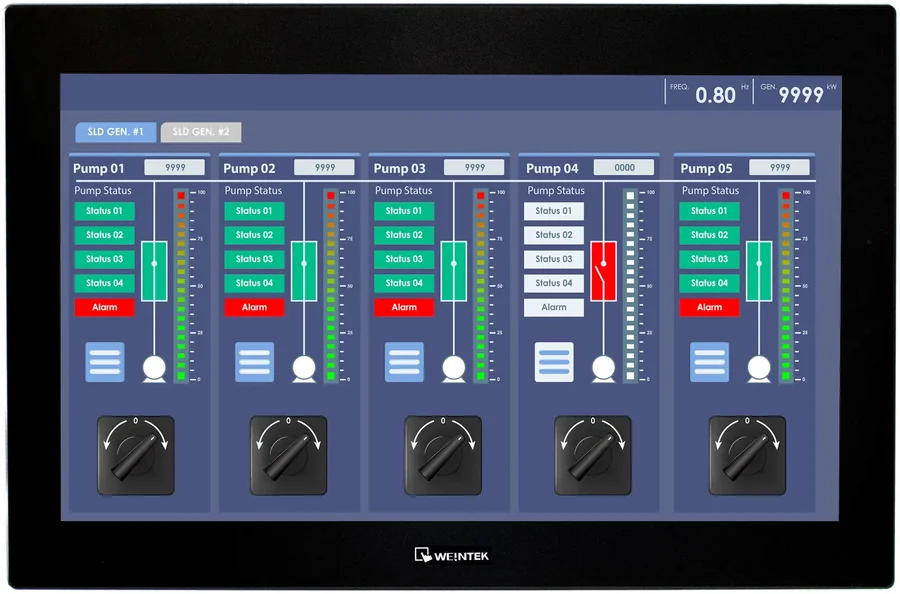Toggle the Pump 01 green breaker switch
Viewport: 900px width, 594px height.
pos(154,271)
